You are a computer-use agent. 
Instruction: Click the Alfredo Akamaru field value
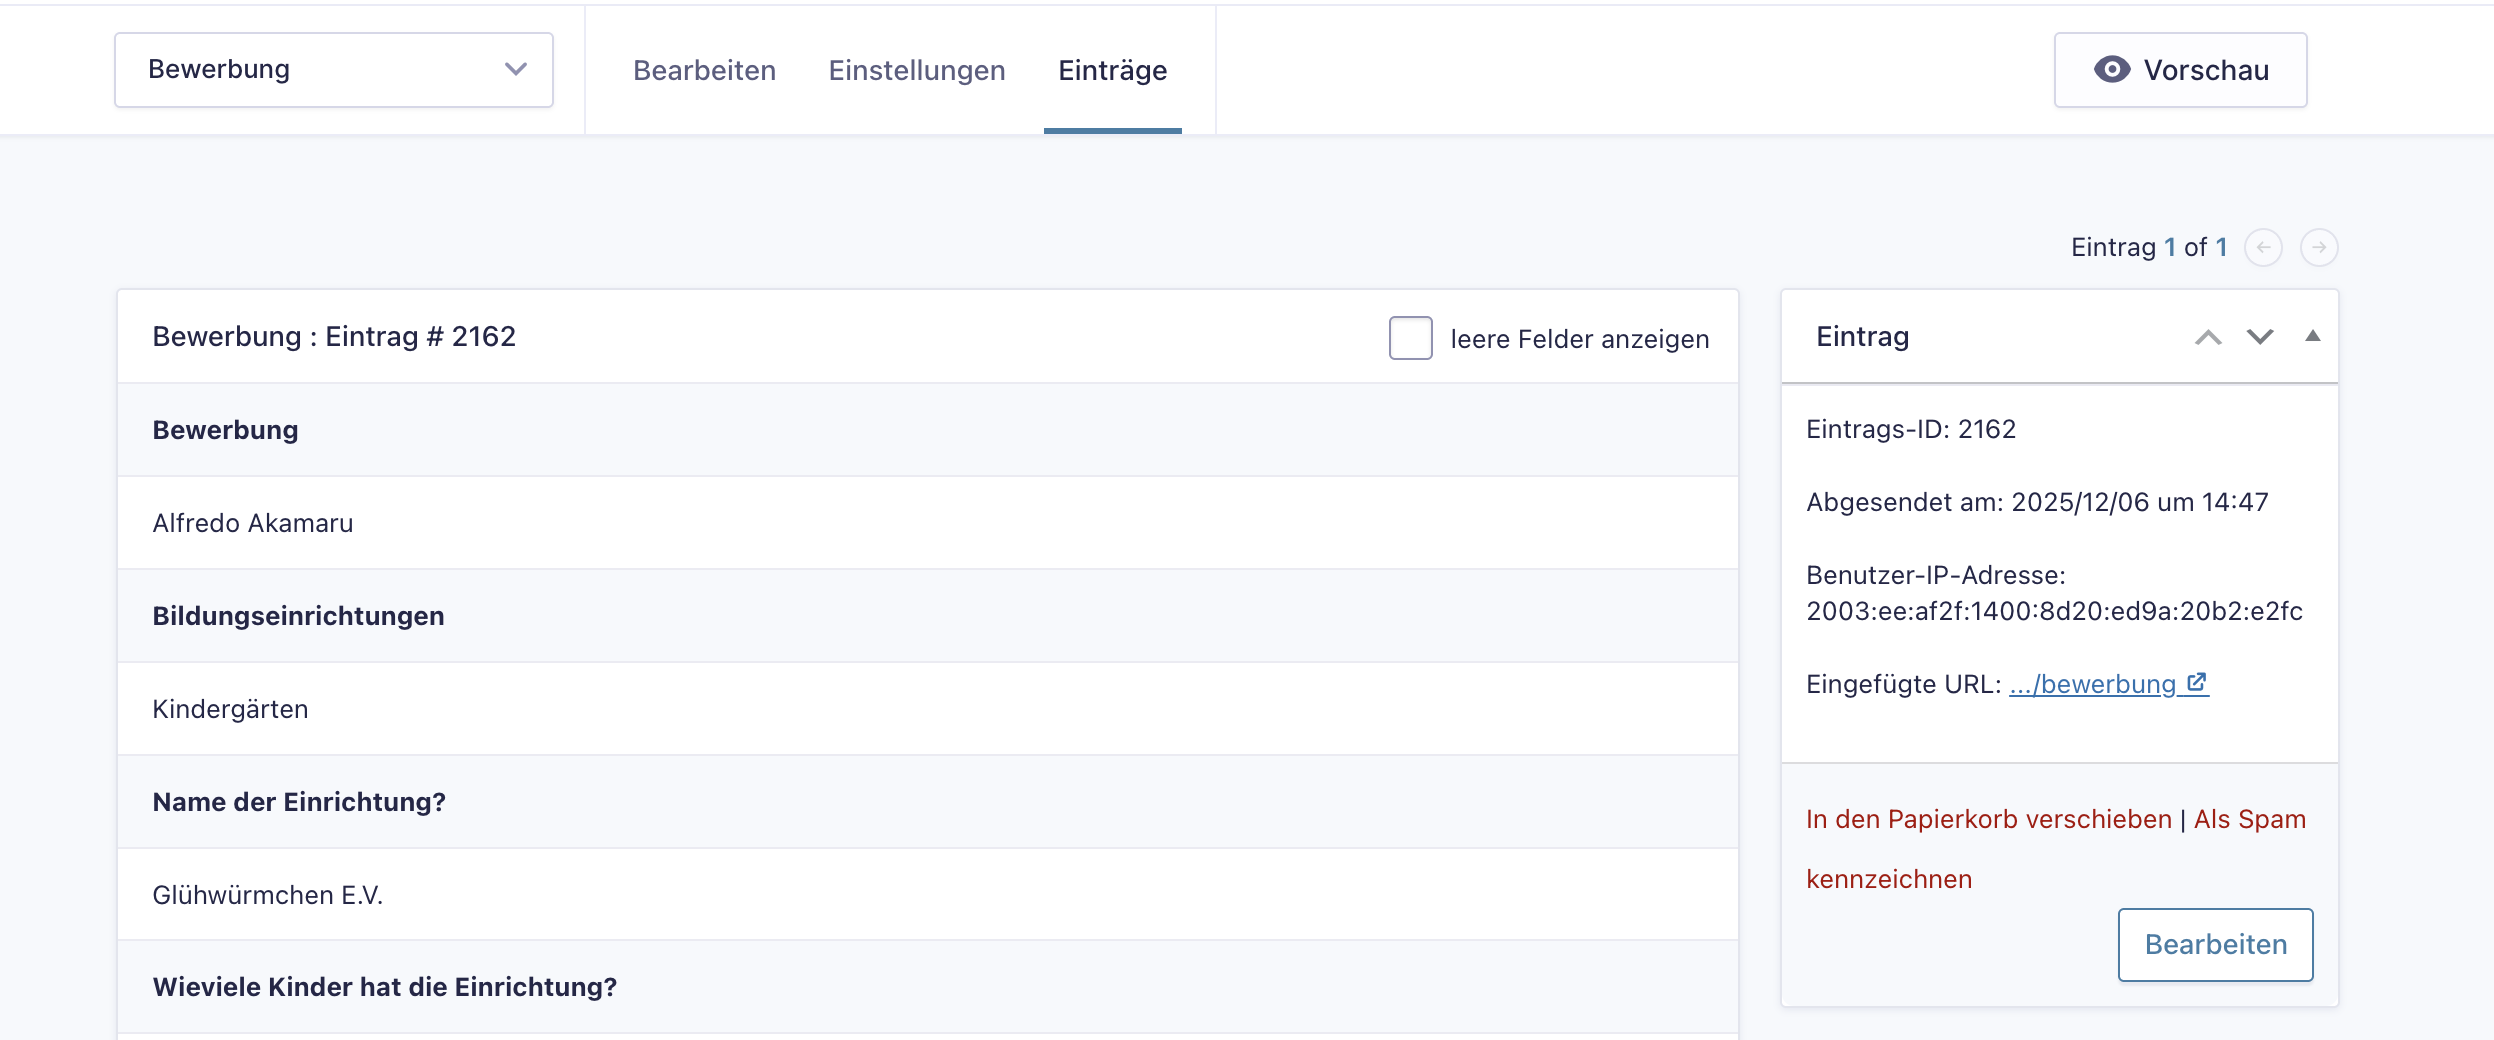tap(253, 523)
